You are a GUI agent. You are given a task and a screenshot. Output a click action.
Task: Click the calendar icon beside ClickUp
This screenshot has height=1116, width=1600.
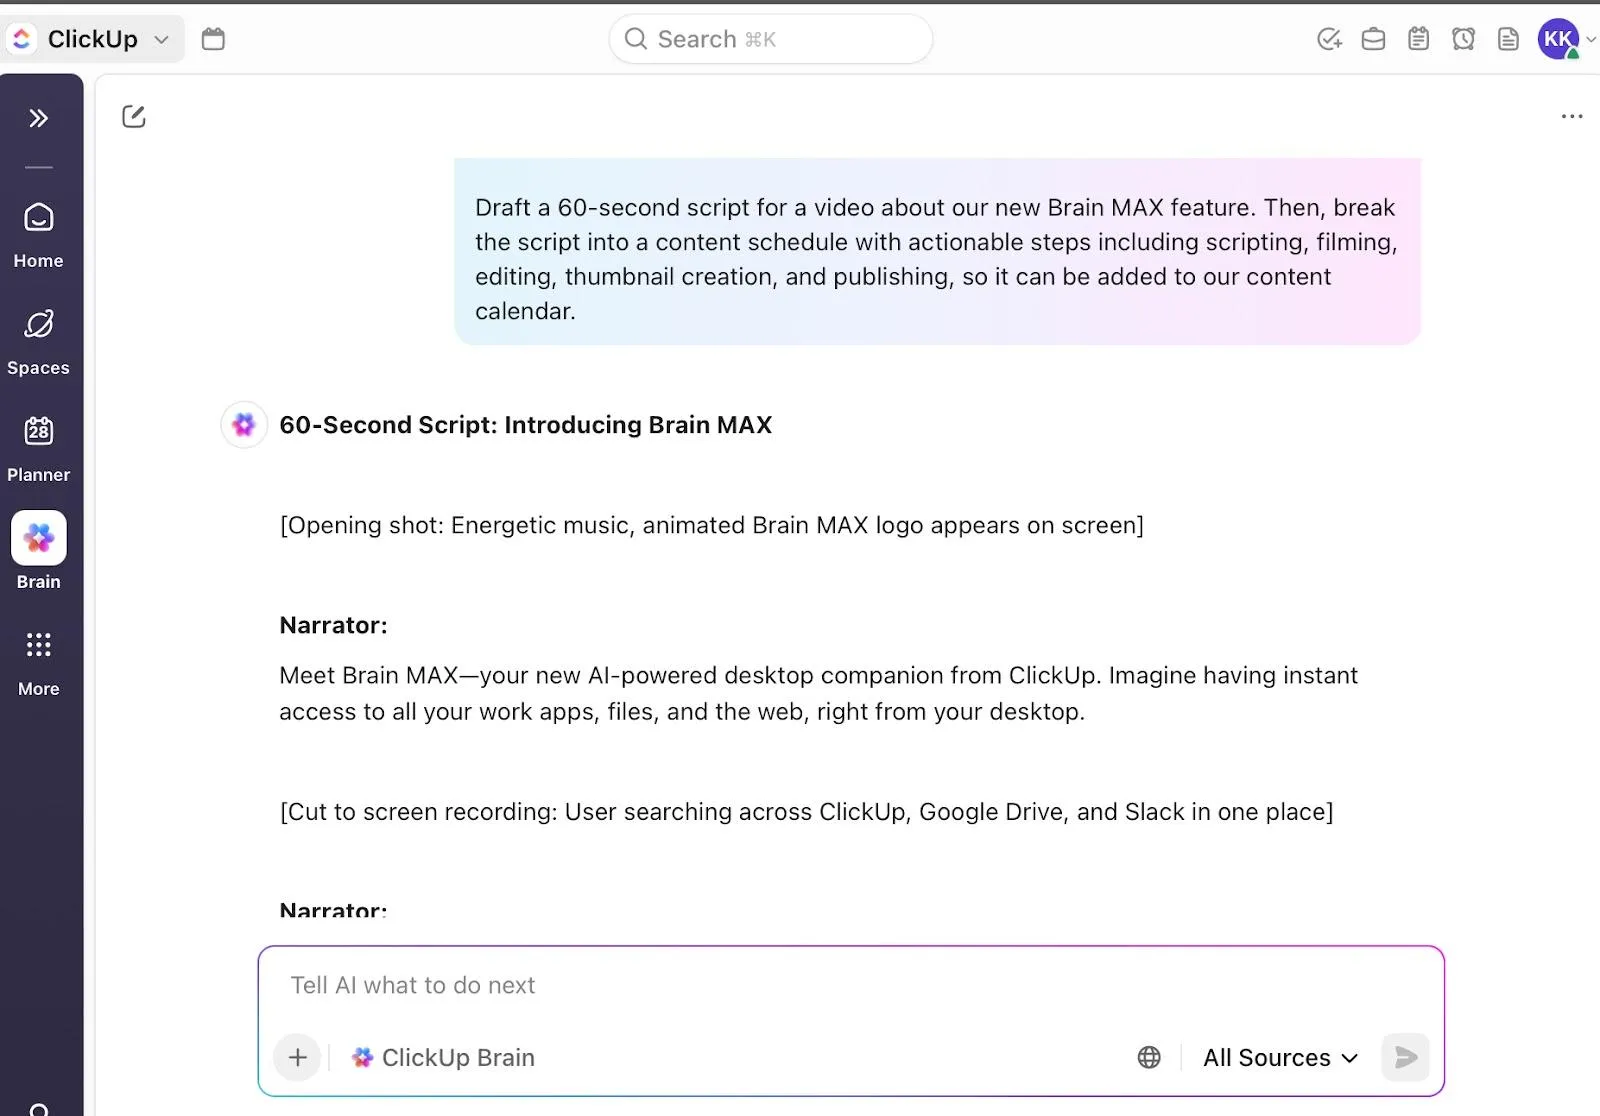click(x=213, y=39)
